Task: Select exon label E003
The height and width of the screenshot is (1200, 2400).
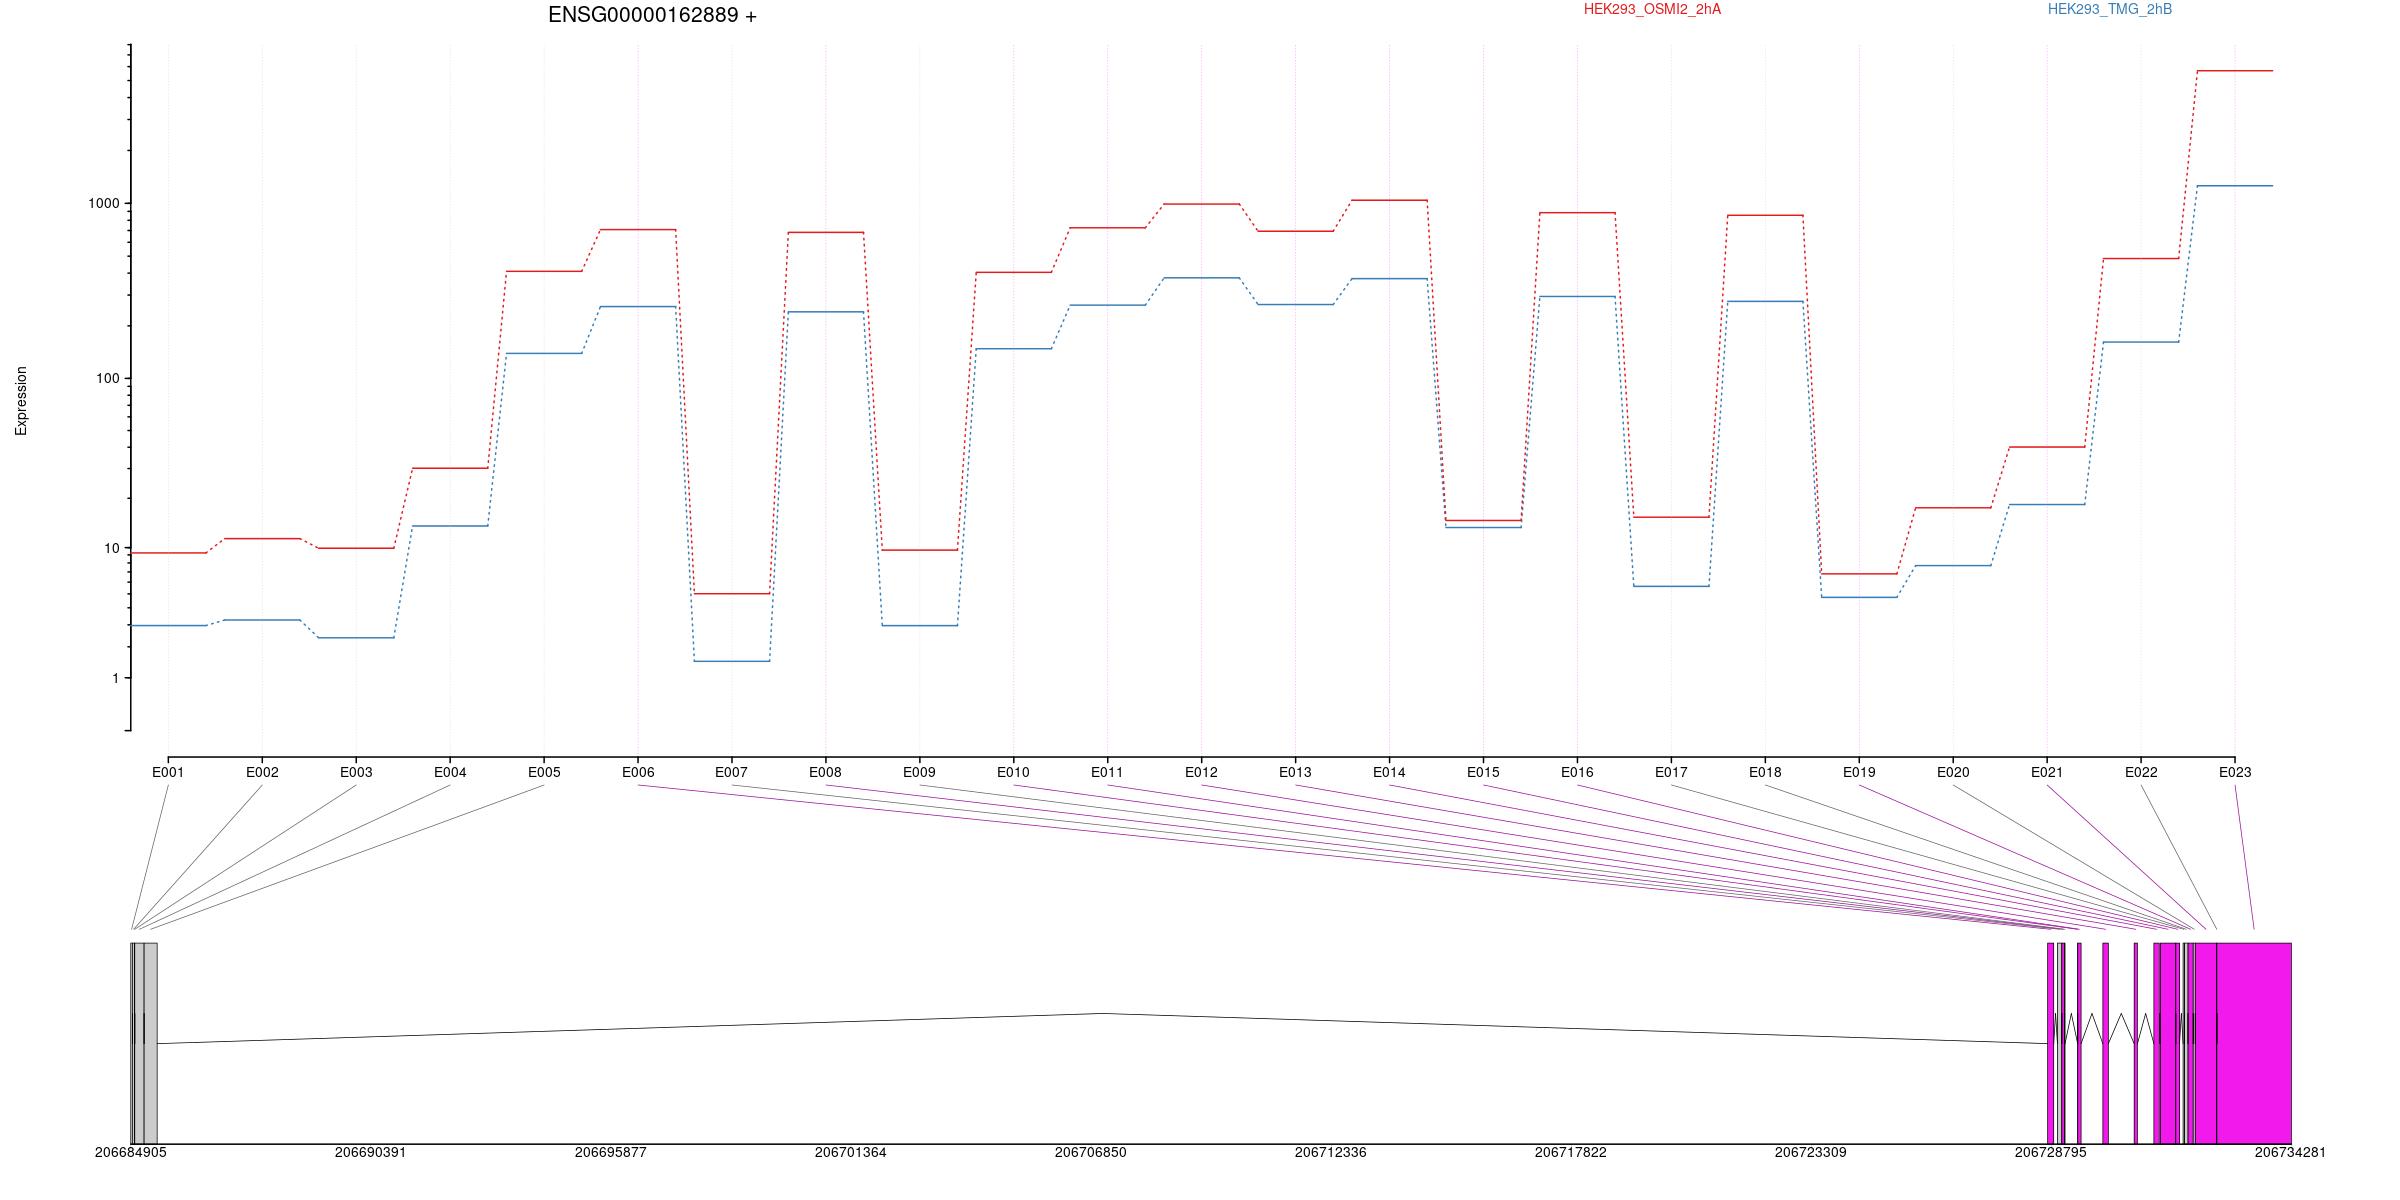Action: point(356,772)
